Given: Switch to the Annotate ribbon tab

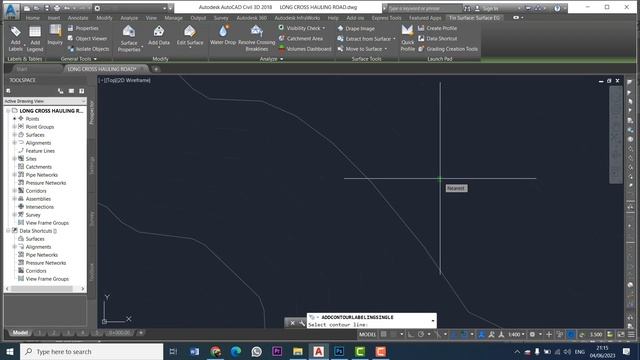Looking at the screenshot, I should point(78,18).
